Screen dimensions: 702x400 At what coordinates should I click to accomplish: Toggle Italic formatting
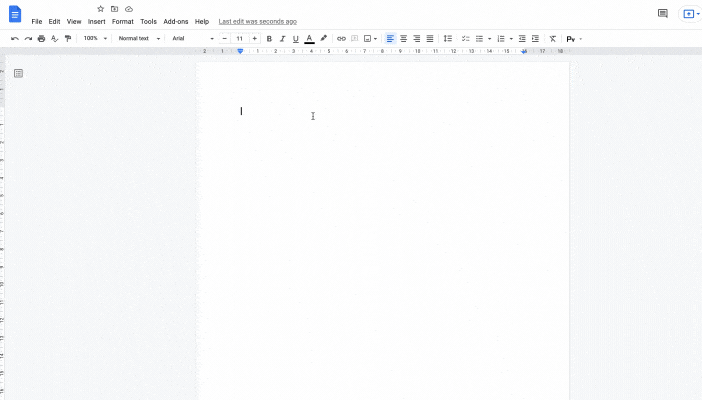tap(282, 38)
